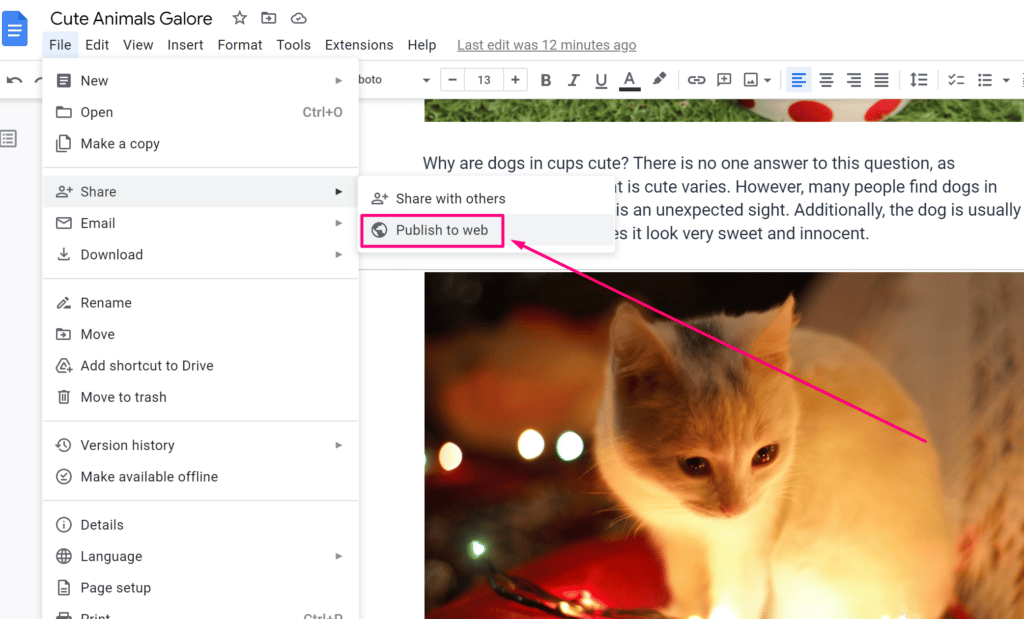Open the Edit menu

pyautogui.click(x=97, y=45)
